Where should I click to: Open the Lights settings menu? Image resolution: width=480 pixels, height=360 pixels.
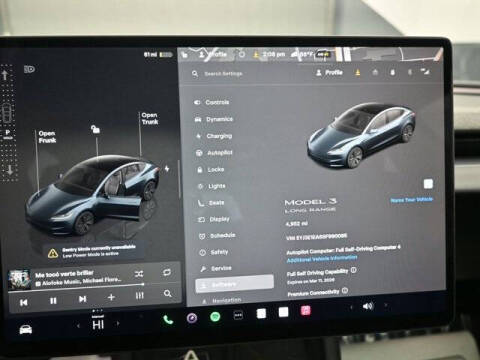[212, 186]
